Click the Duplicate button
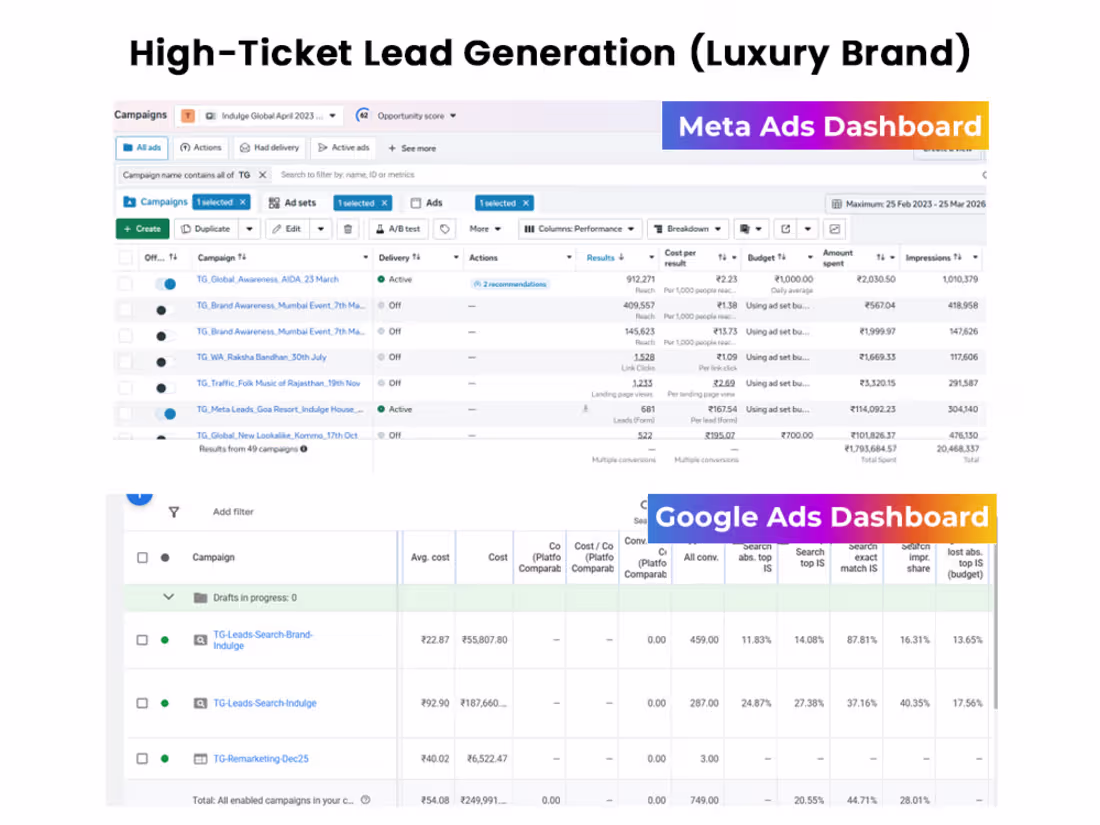Image resolution: width=1100 pixels, height=825 pixels. (x=206, y=229)
